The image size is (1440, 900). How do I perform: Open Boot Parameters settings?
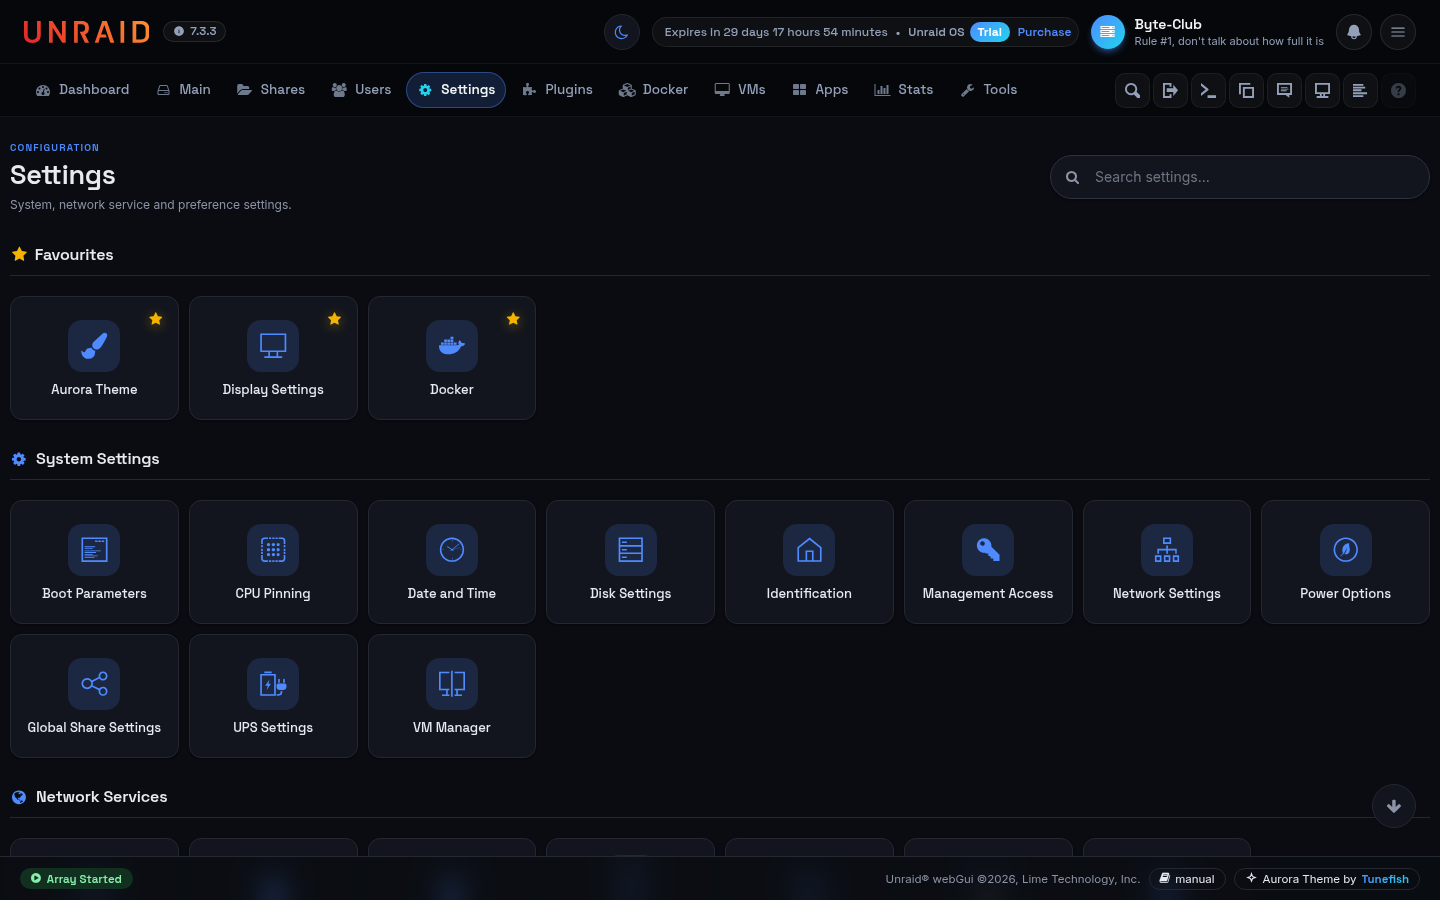(x=94, y=562)
